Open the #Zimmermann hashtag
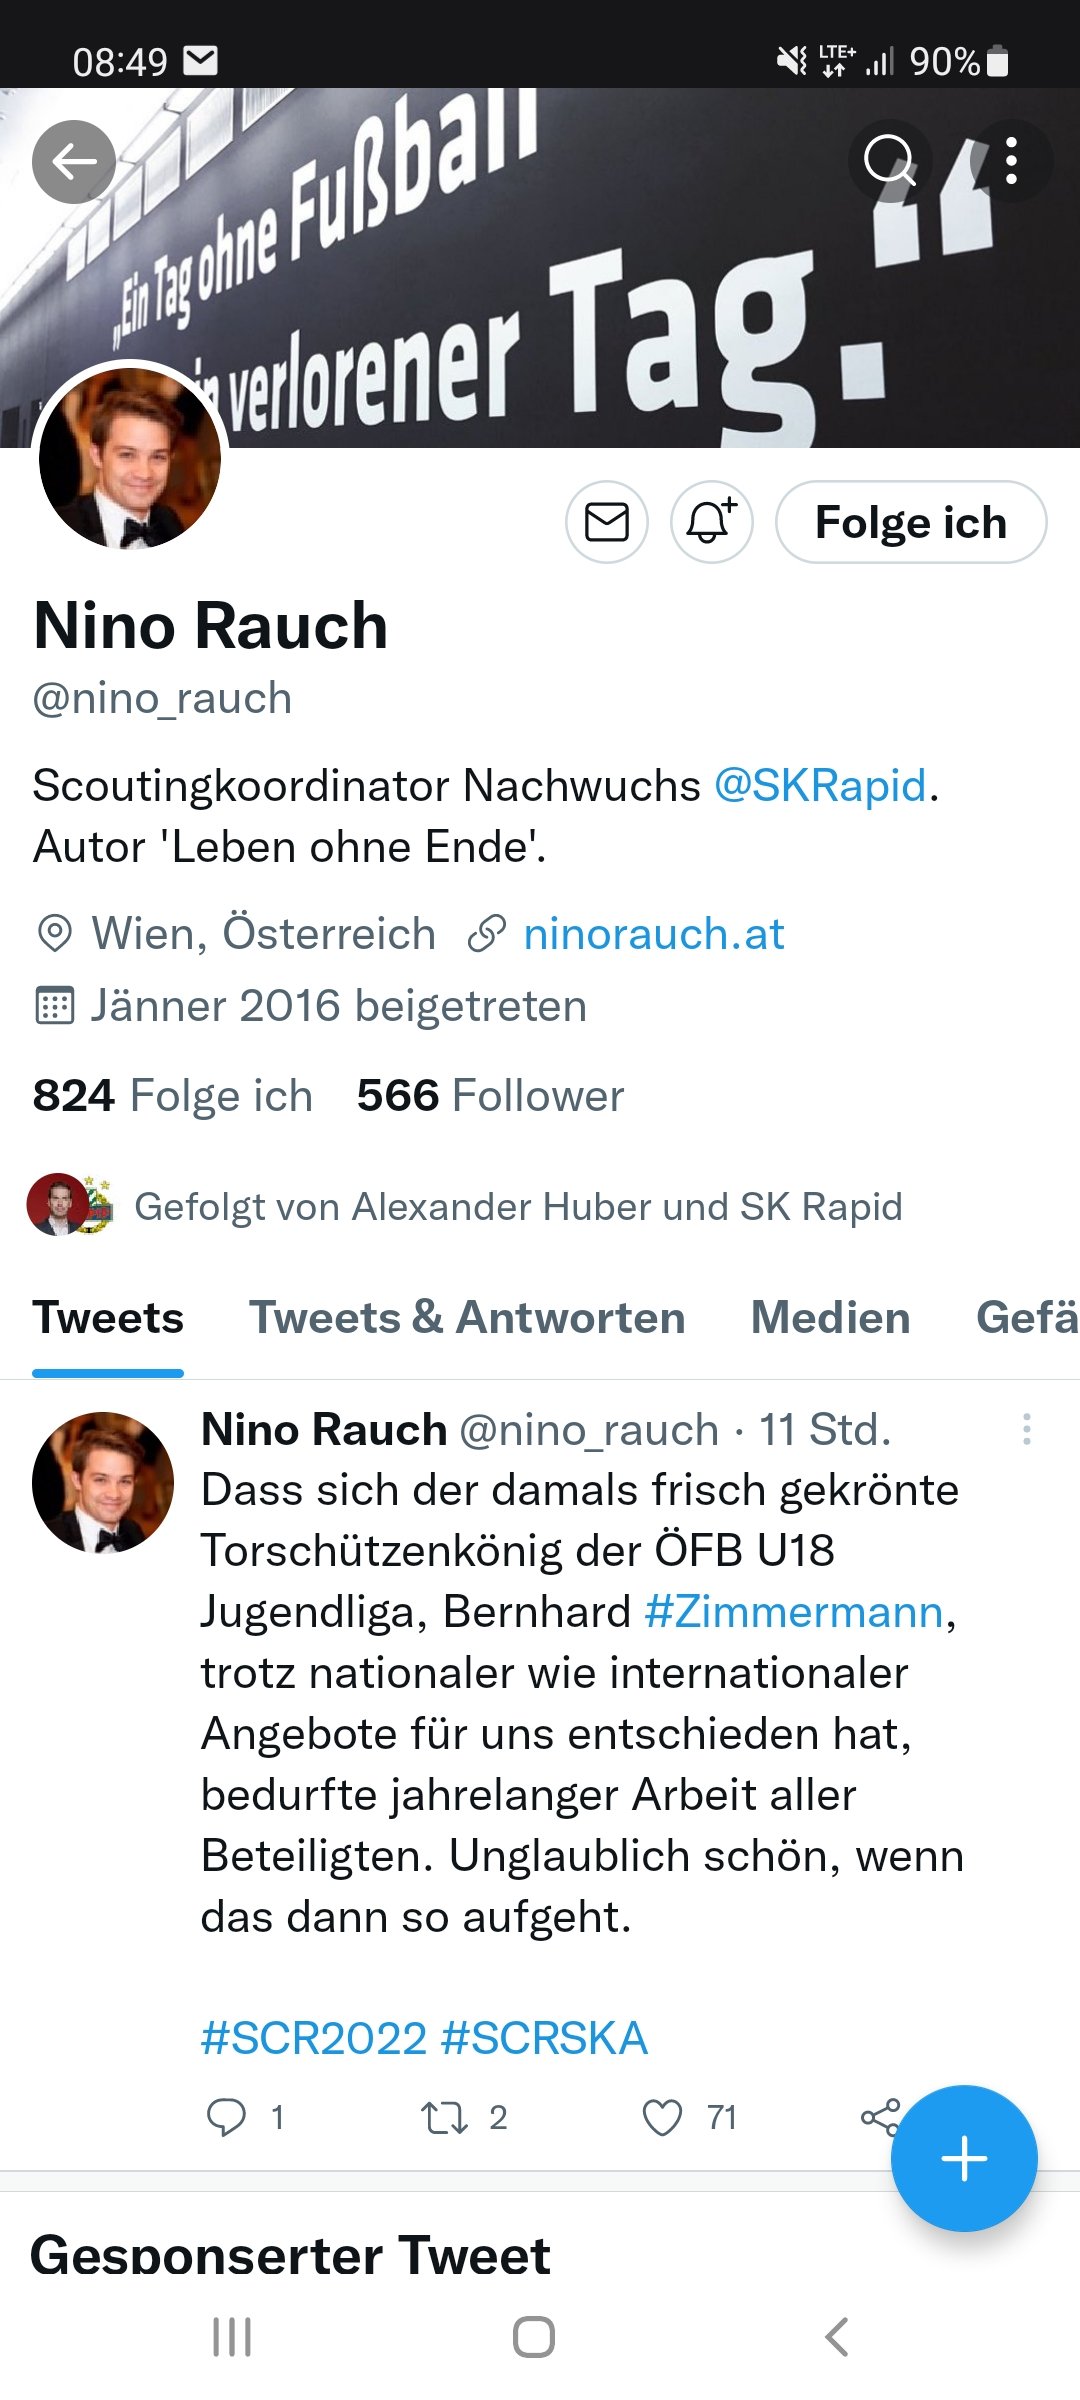The height and width of the screenshot is (2400, 1080). (x=795, y=1612)
